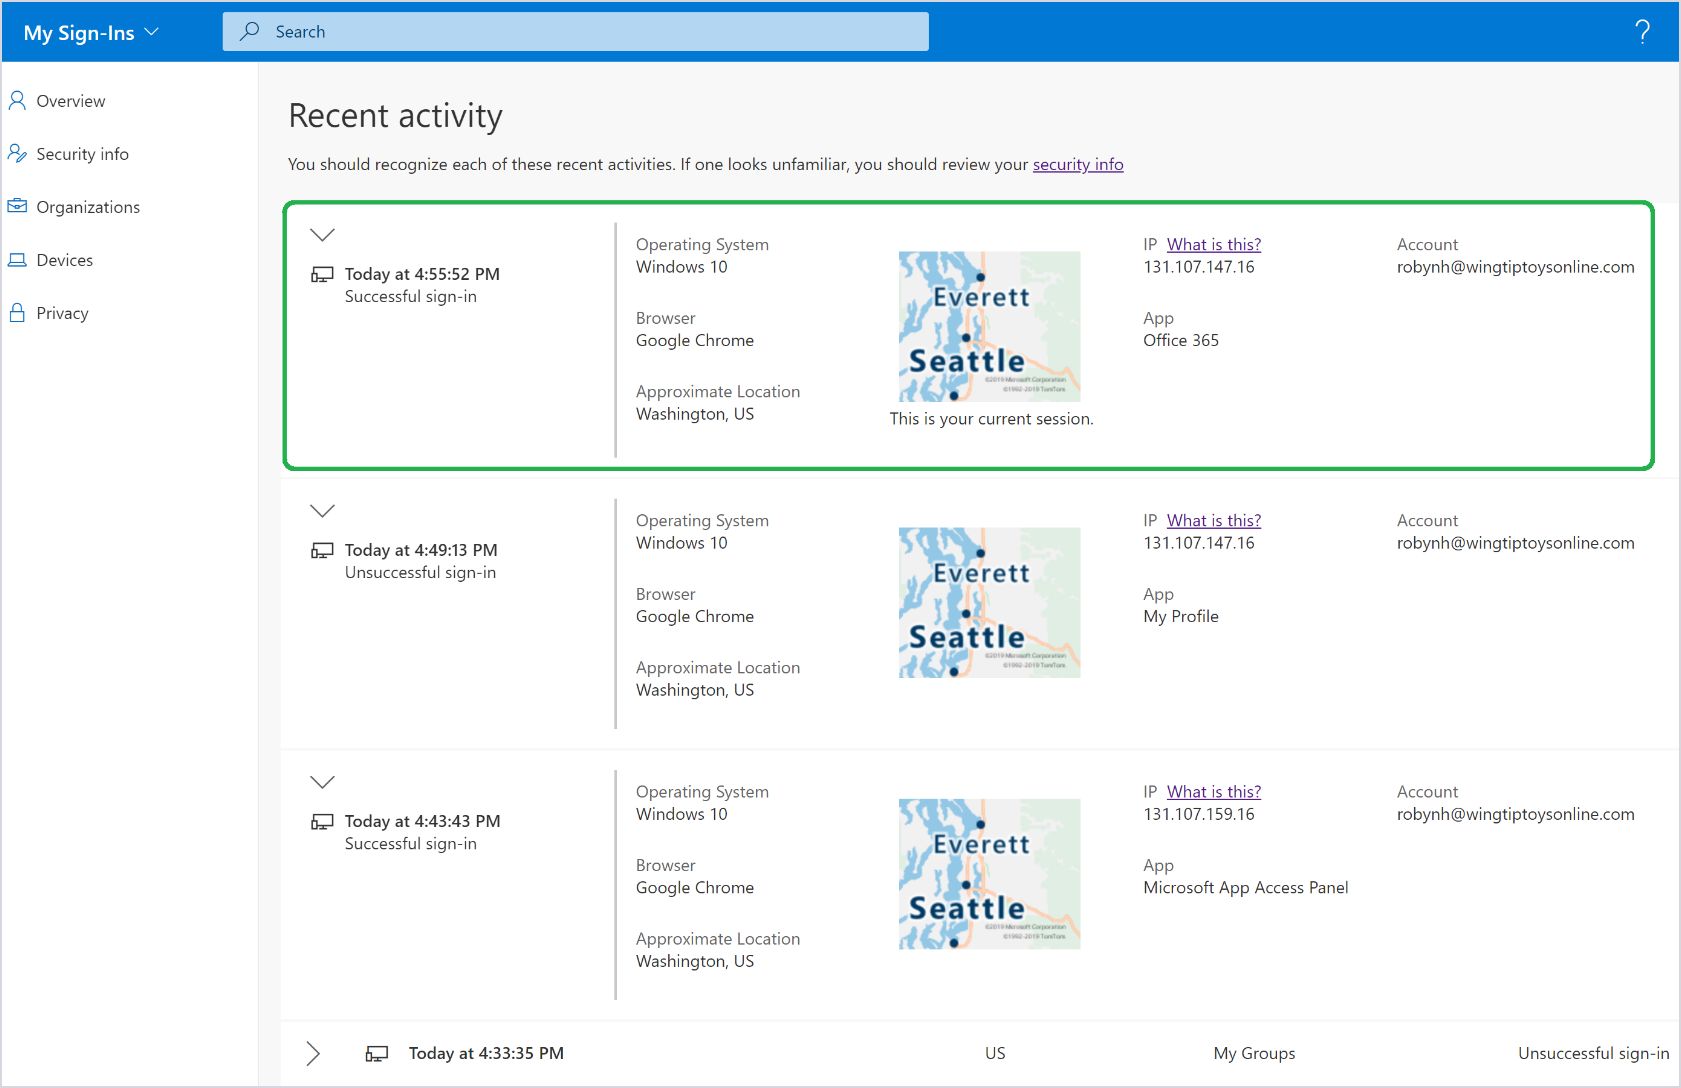Collapse the 4:49:13 PM unsuccessful sign-in
The height and width of the screenshot is (1088, 1681).
tap(322, 511)
